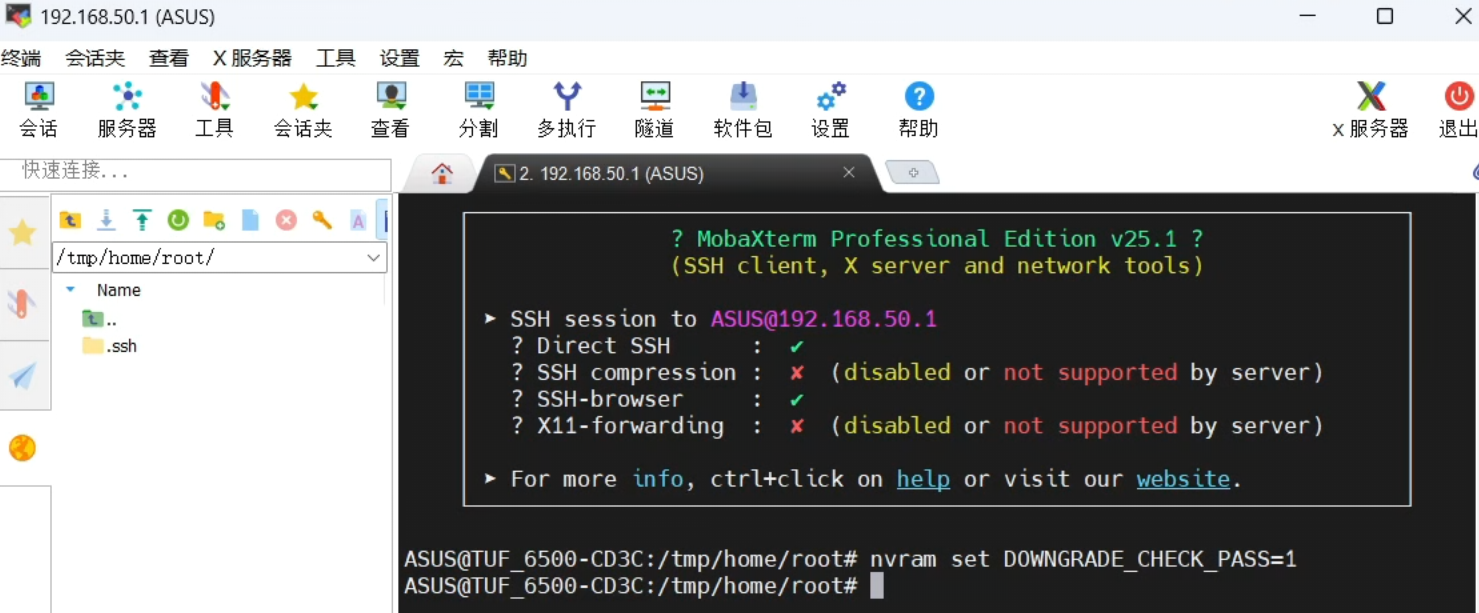Click the 多执行 (MultiExec) toolbar icon

567,110
